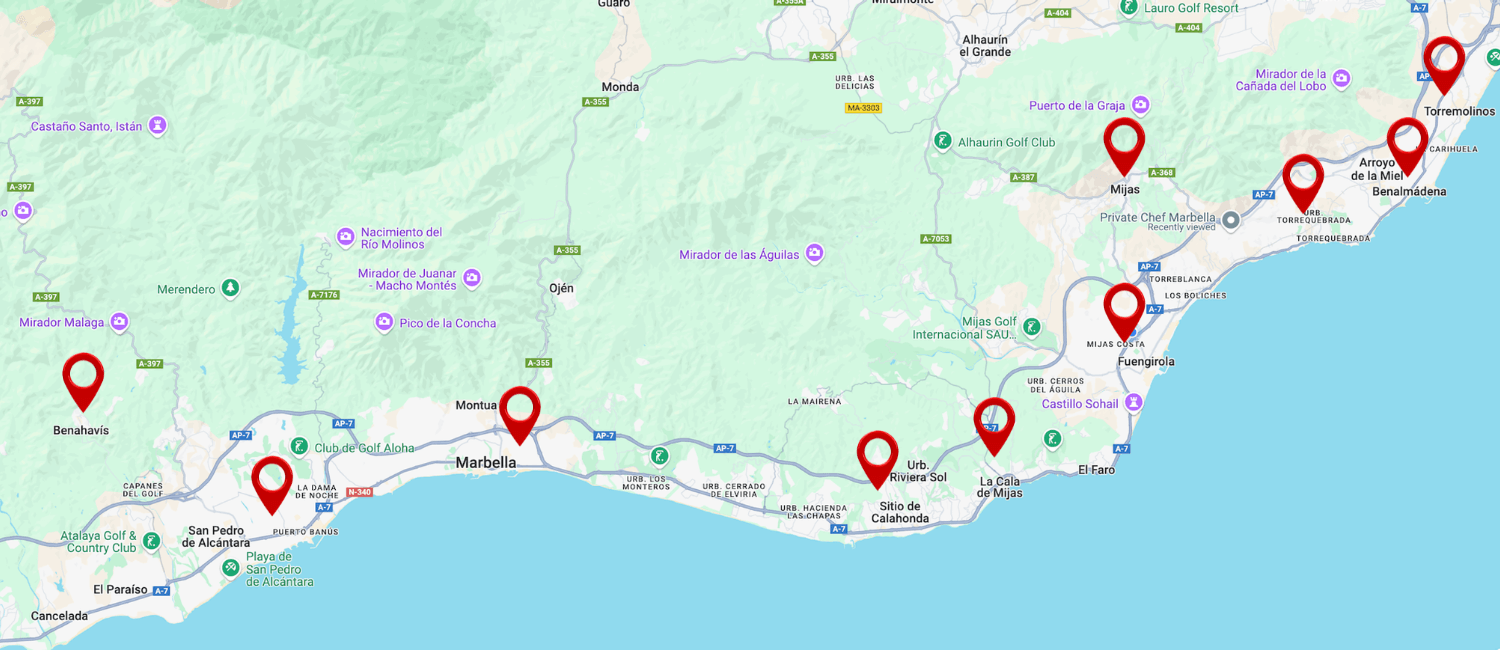Click the red pin on Mijas Costa
This screenshot has width=1500, height=650.
(1124, 312)
